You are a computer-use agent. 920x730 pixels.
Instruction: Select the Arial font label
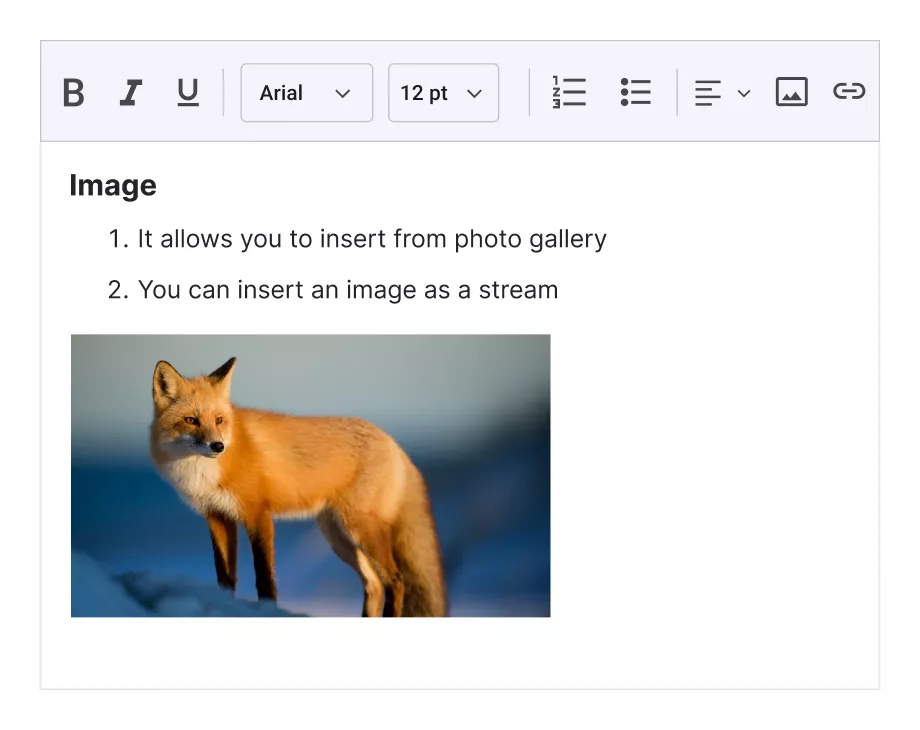click(281, 92)
